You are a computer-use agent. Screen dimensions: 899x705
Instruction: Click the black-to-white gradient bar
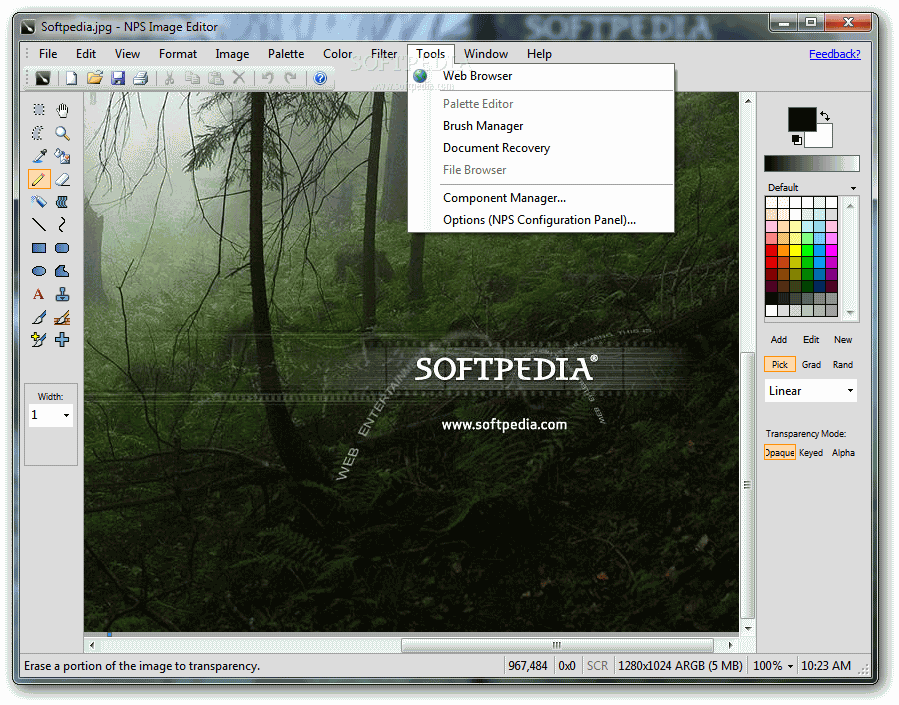tap(812, 163)
